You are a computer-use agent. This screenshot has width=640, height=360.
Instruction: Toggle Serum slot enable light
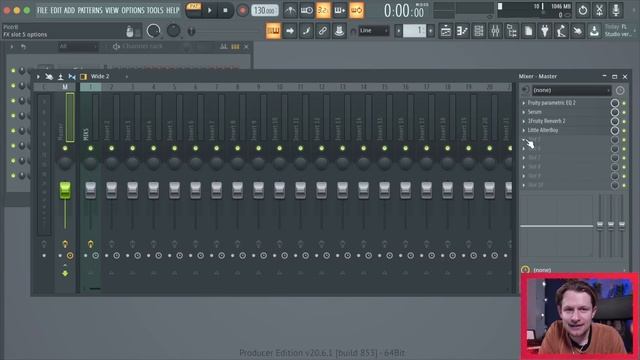[x=624, y=112]
